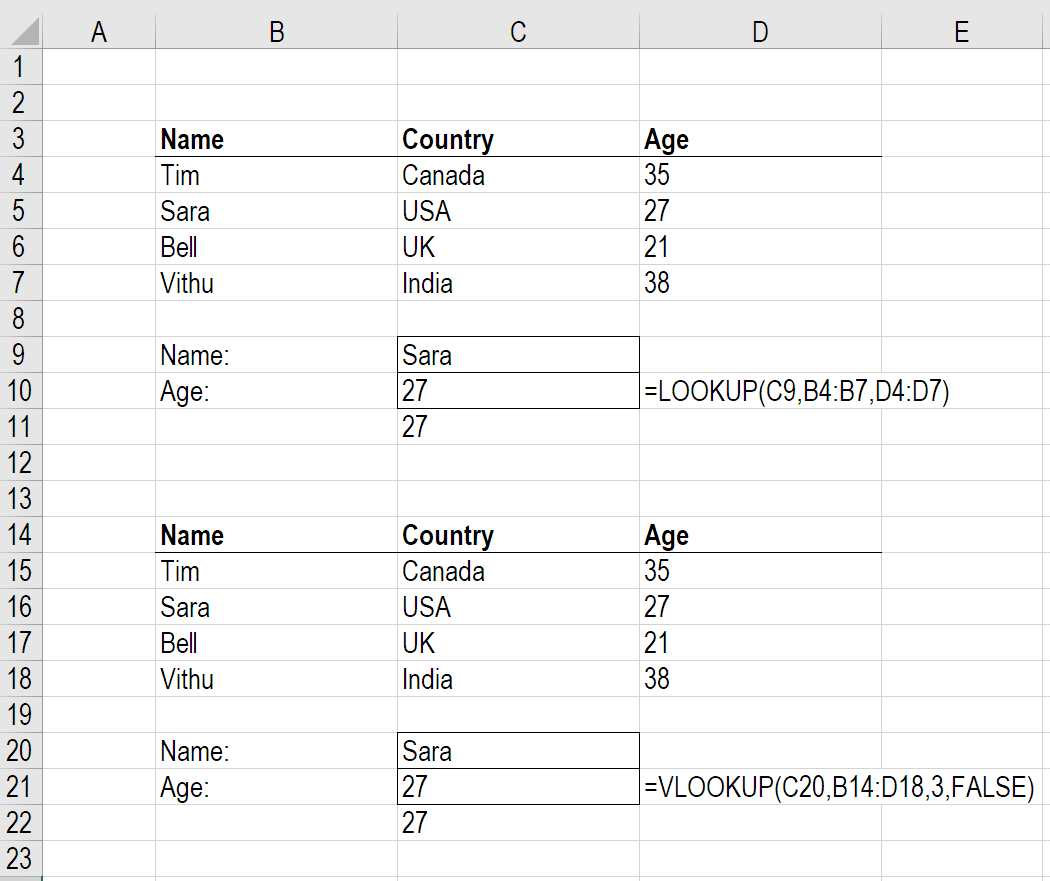Screen dimensions: 1050x881
Task: Select column E header
Action: click(962, 31)
